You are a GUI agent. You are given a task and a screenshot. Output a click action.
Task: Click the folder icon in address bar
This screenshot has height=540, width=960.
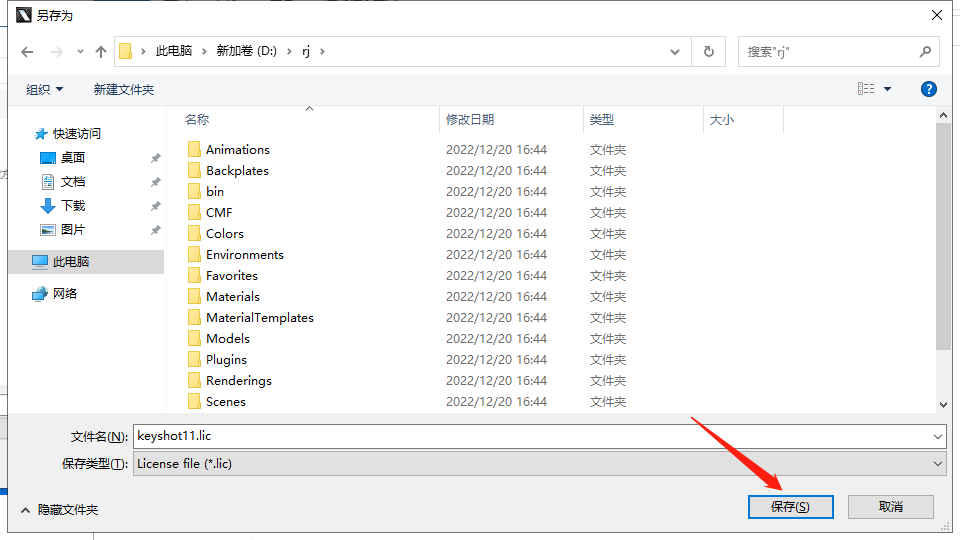coord(126,51)
